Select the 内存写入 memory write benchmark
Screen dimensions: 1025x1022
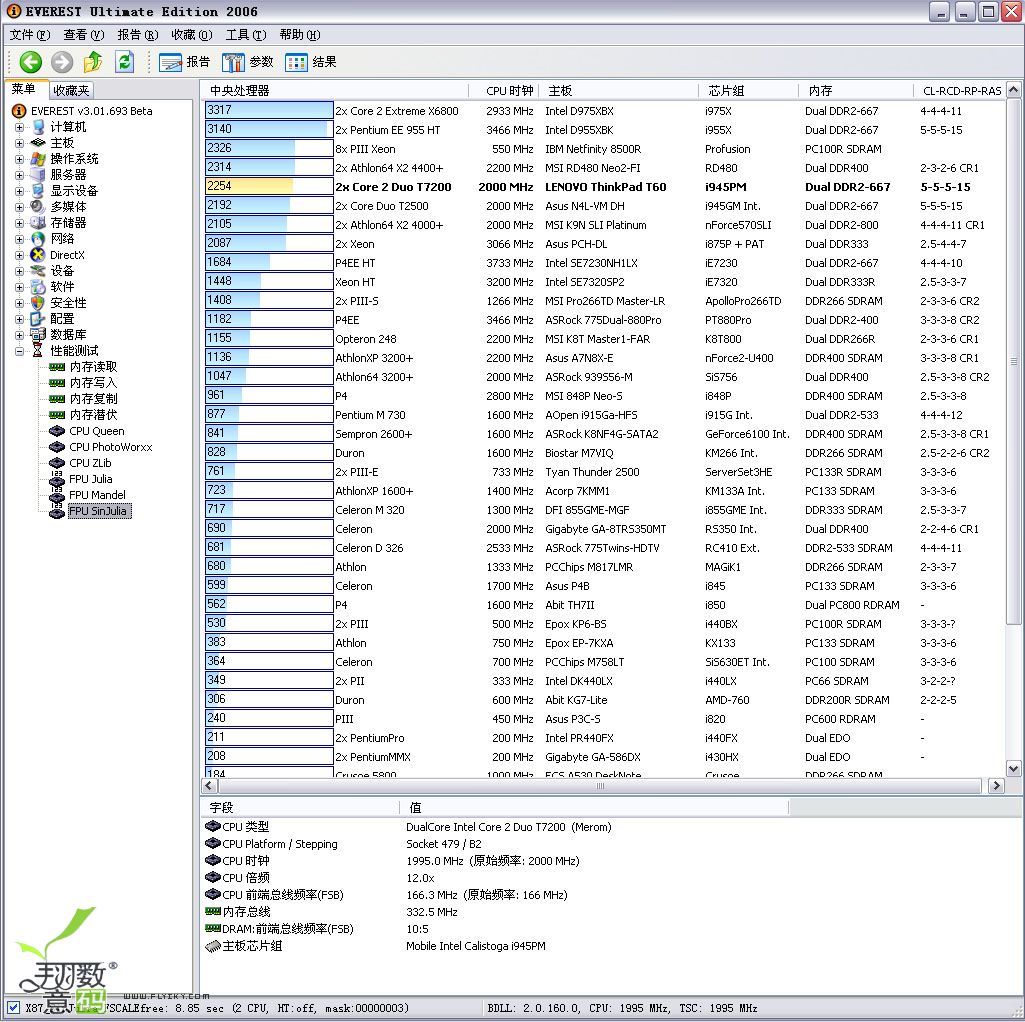click(93, 383)
